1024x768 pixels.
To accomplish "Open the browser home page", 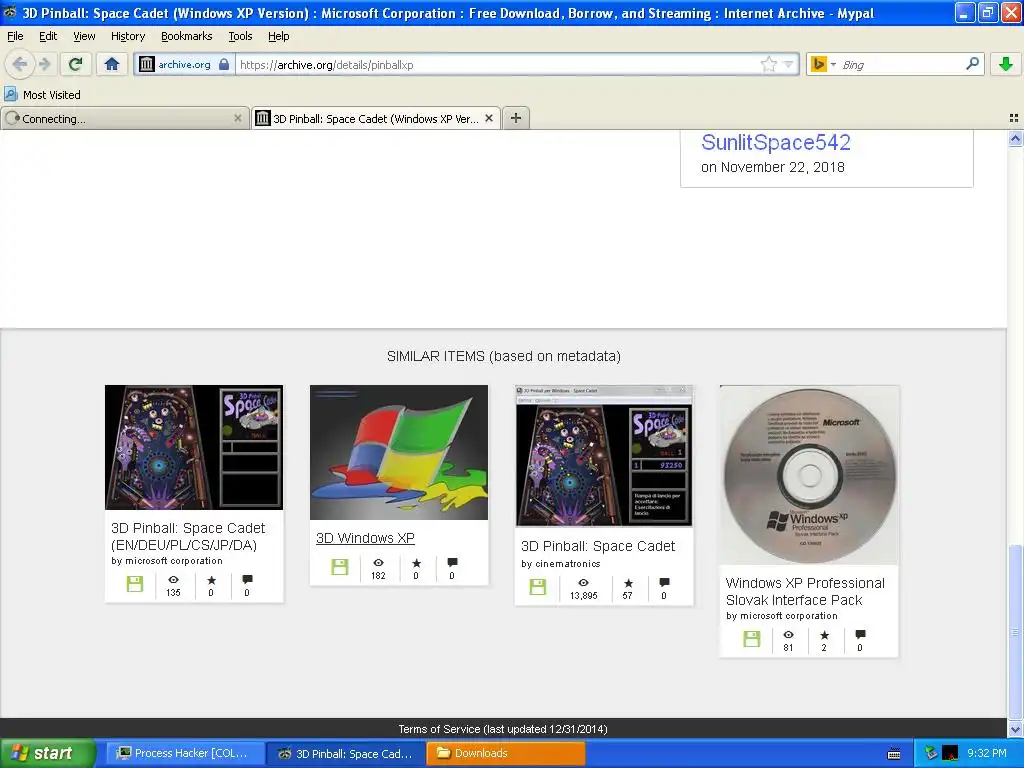I will tap(112, 64).
